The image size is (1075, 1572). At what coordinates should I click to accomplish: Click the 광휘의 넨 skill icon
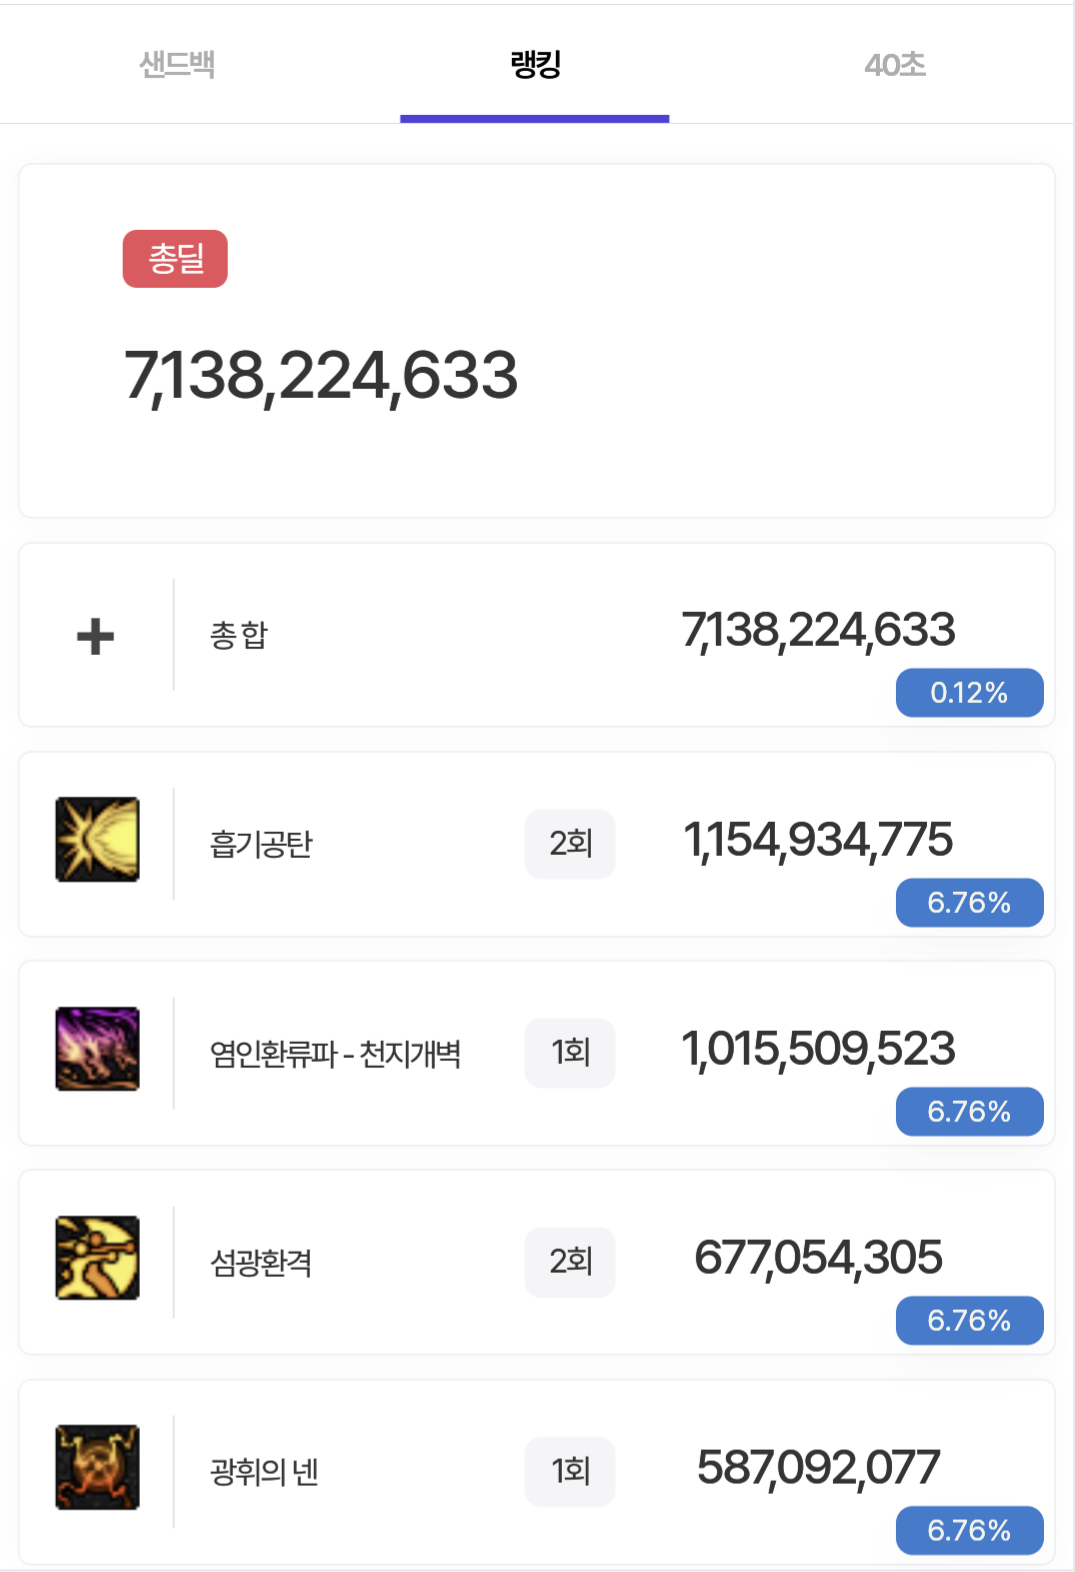click(97, 1467)
